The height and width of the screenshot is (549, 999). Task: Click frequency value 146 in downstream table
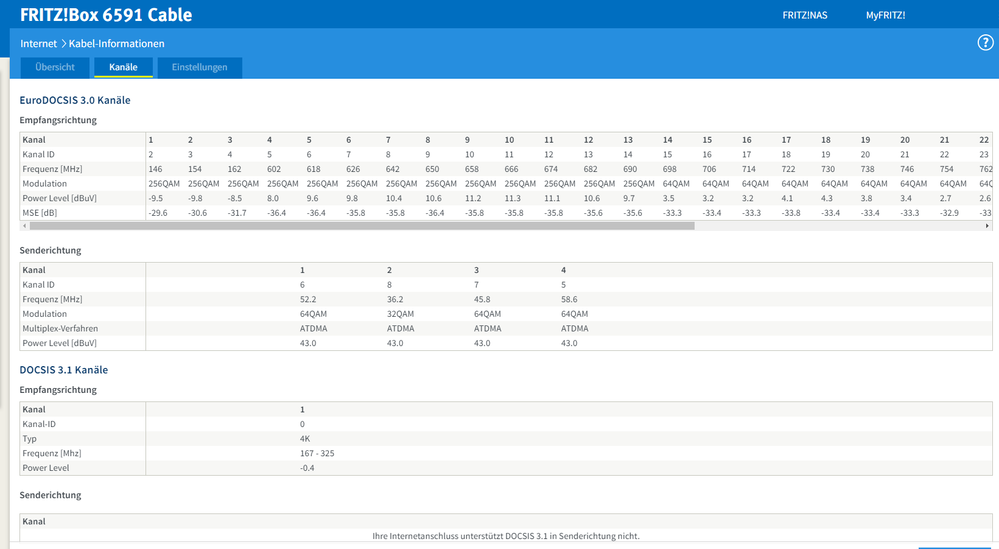coord(155,169)
